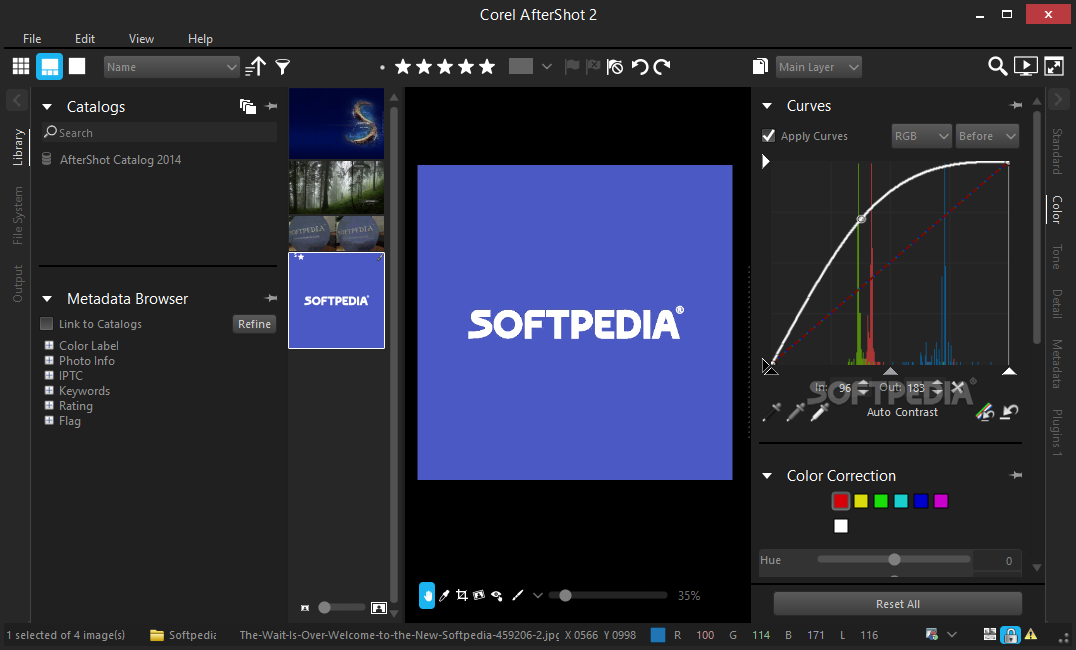Collapse the Curves section
The height and width of the screenshot is (650, 1076).
(x=768, y=106)
